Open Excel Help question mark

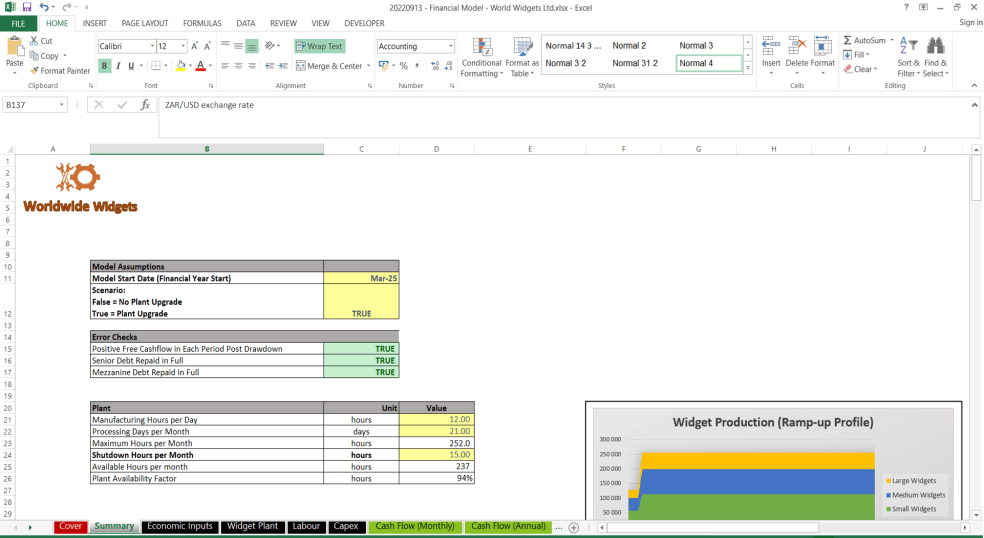[x=906, y=7]
